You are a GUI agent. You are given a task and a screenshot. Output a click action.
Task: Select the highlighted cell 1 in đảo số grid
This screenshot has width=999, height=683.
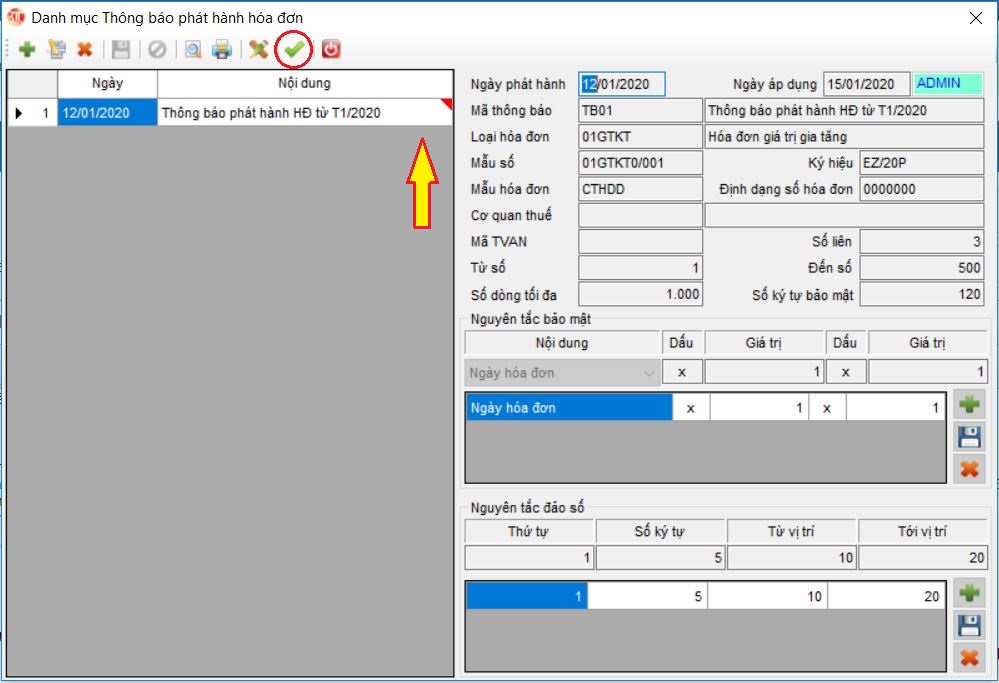527,596
